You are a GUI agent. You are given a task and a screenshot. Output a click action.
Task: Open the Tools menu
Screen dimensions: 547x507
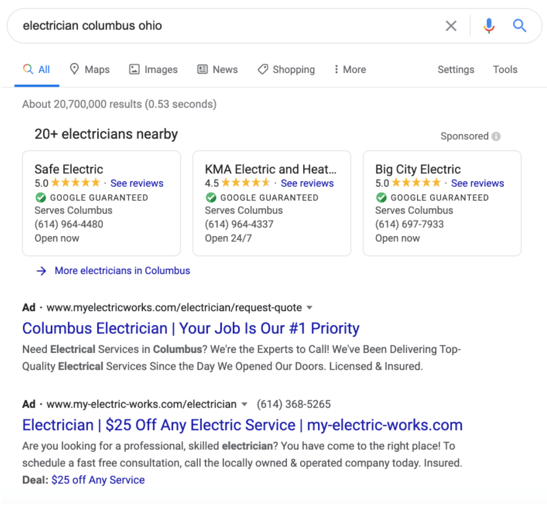505,69
